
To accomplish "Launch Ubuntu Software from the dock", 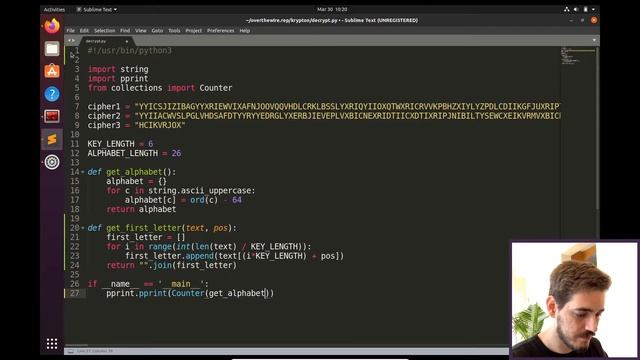I will point(52,71).
